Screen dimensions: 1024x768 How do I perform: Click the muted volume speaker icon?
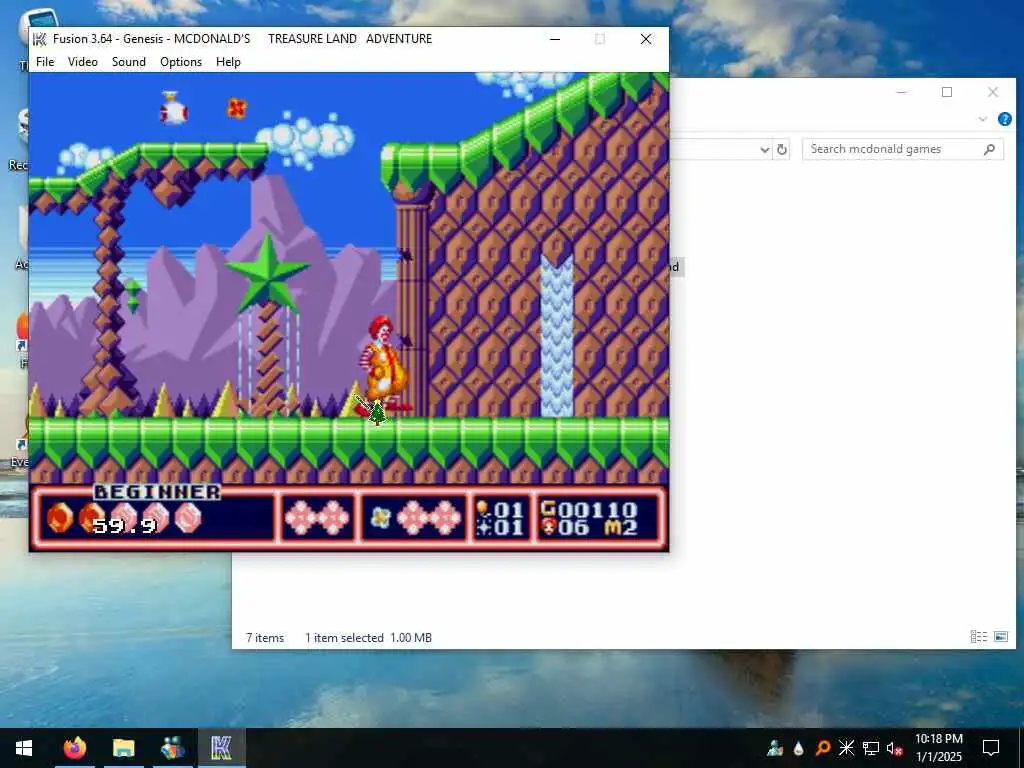pyautogui.click(x=894, y=748)
